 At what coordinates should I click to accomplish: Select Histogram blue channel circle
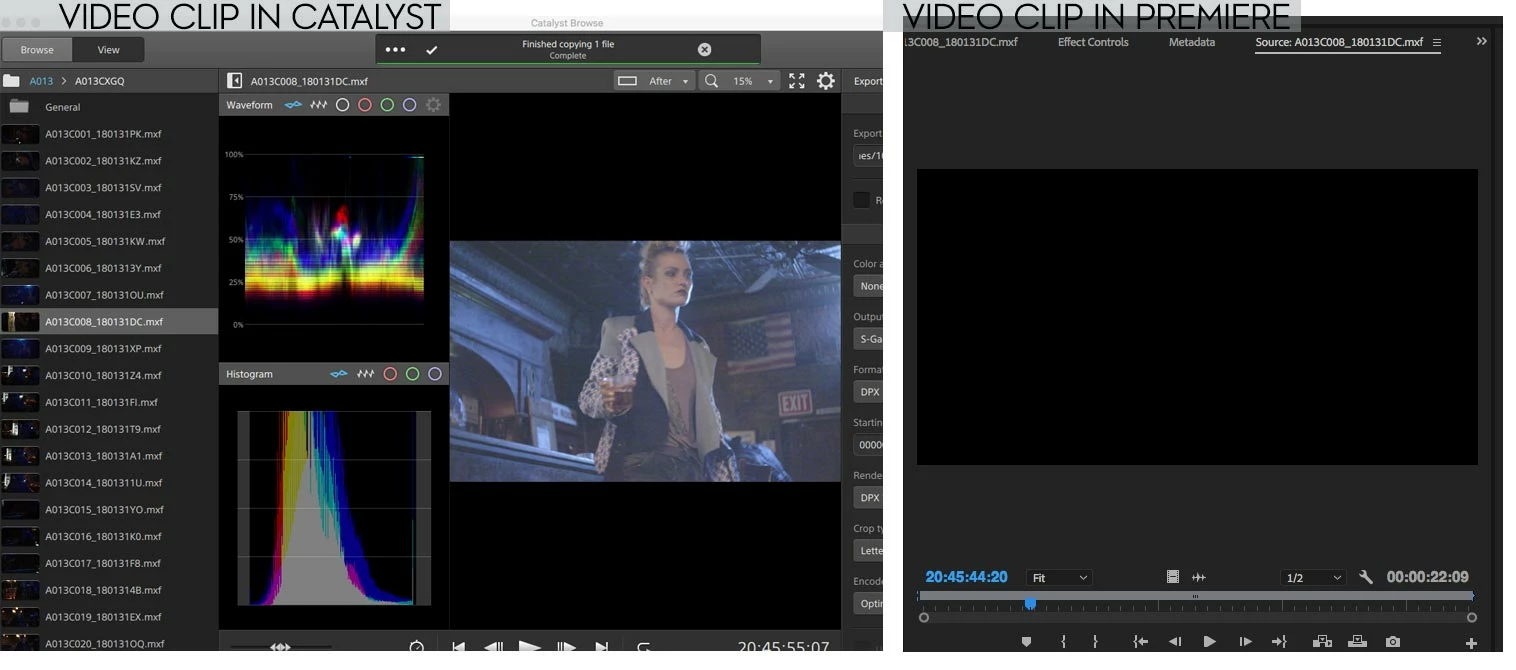coord(435,374)
